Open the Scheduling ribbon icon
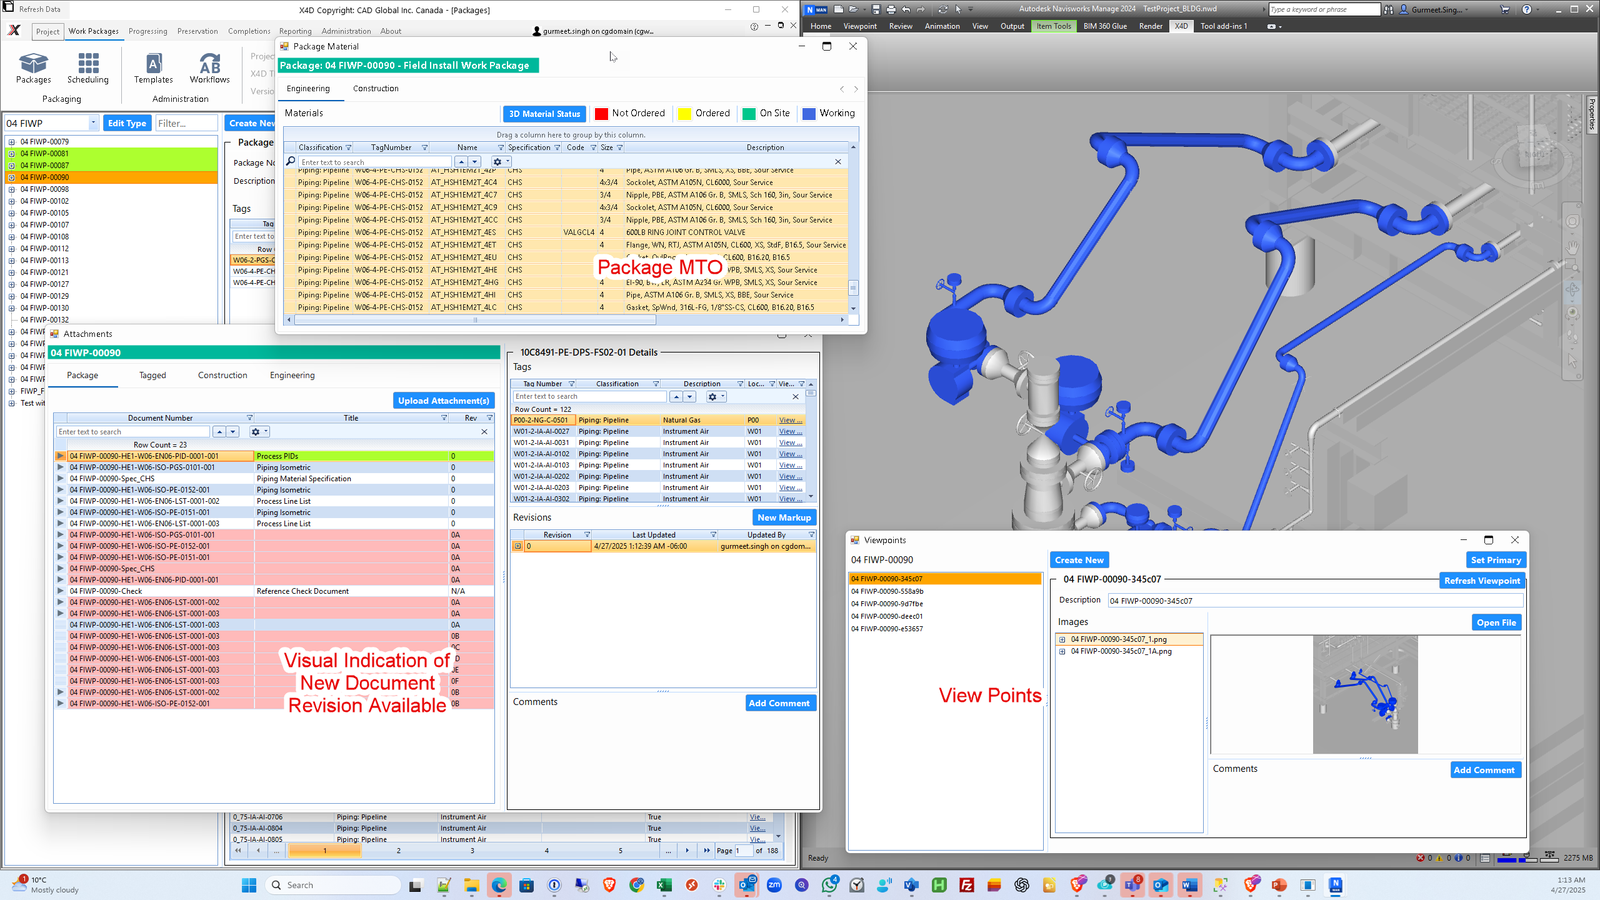 pos(88,68)
